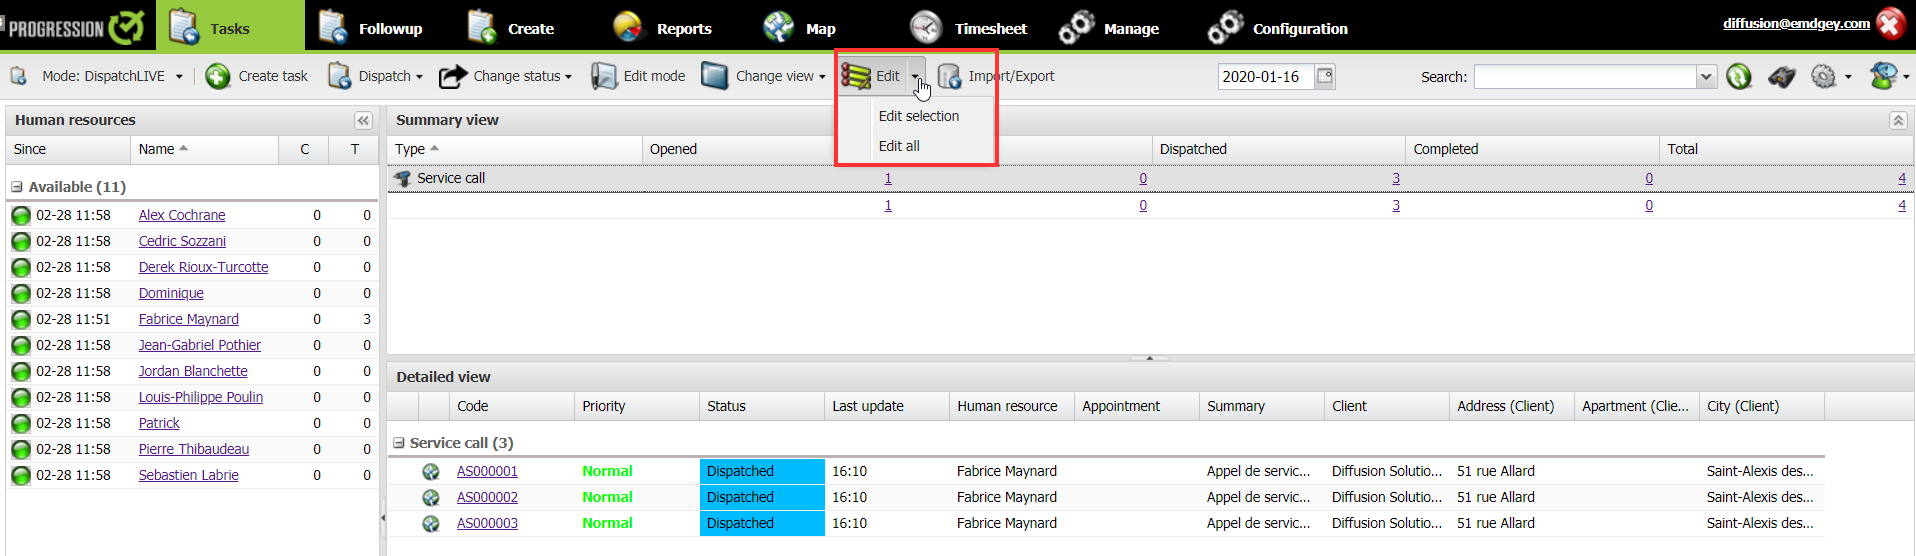The height and width of the screenshot is (556, 1916).
Task: Click Service call row icon in Summary
Action: (402, 178)
